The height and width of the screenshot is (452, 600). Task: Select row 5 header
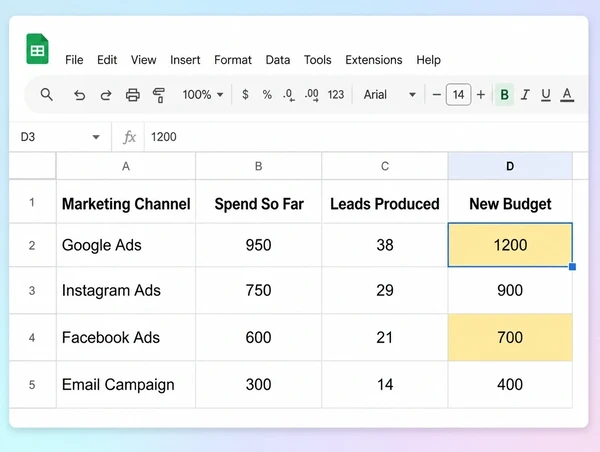tap(32, 385)
